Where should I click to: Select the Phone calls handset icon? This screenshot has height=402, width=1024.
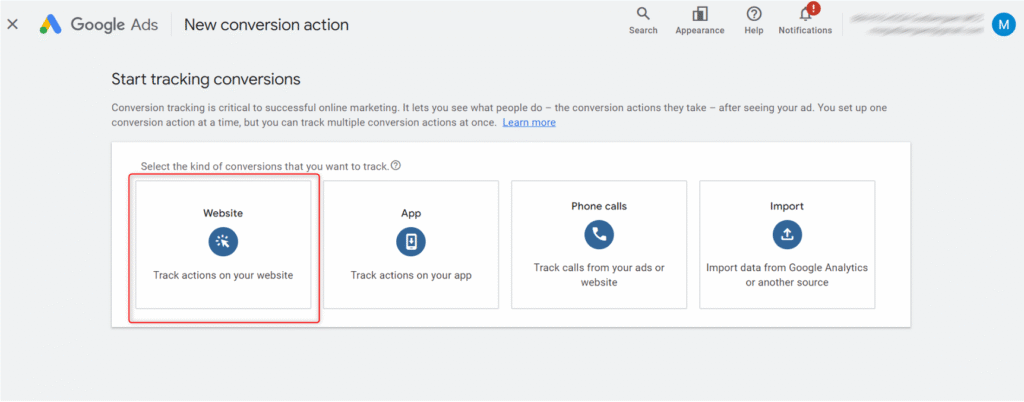[x=599, y=235]
